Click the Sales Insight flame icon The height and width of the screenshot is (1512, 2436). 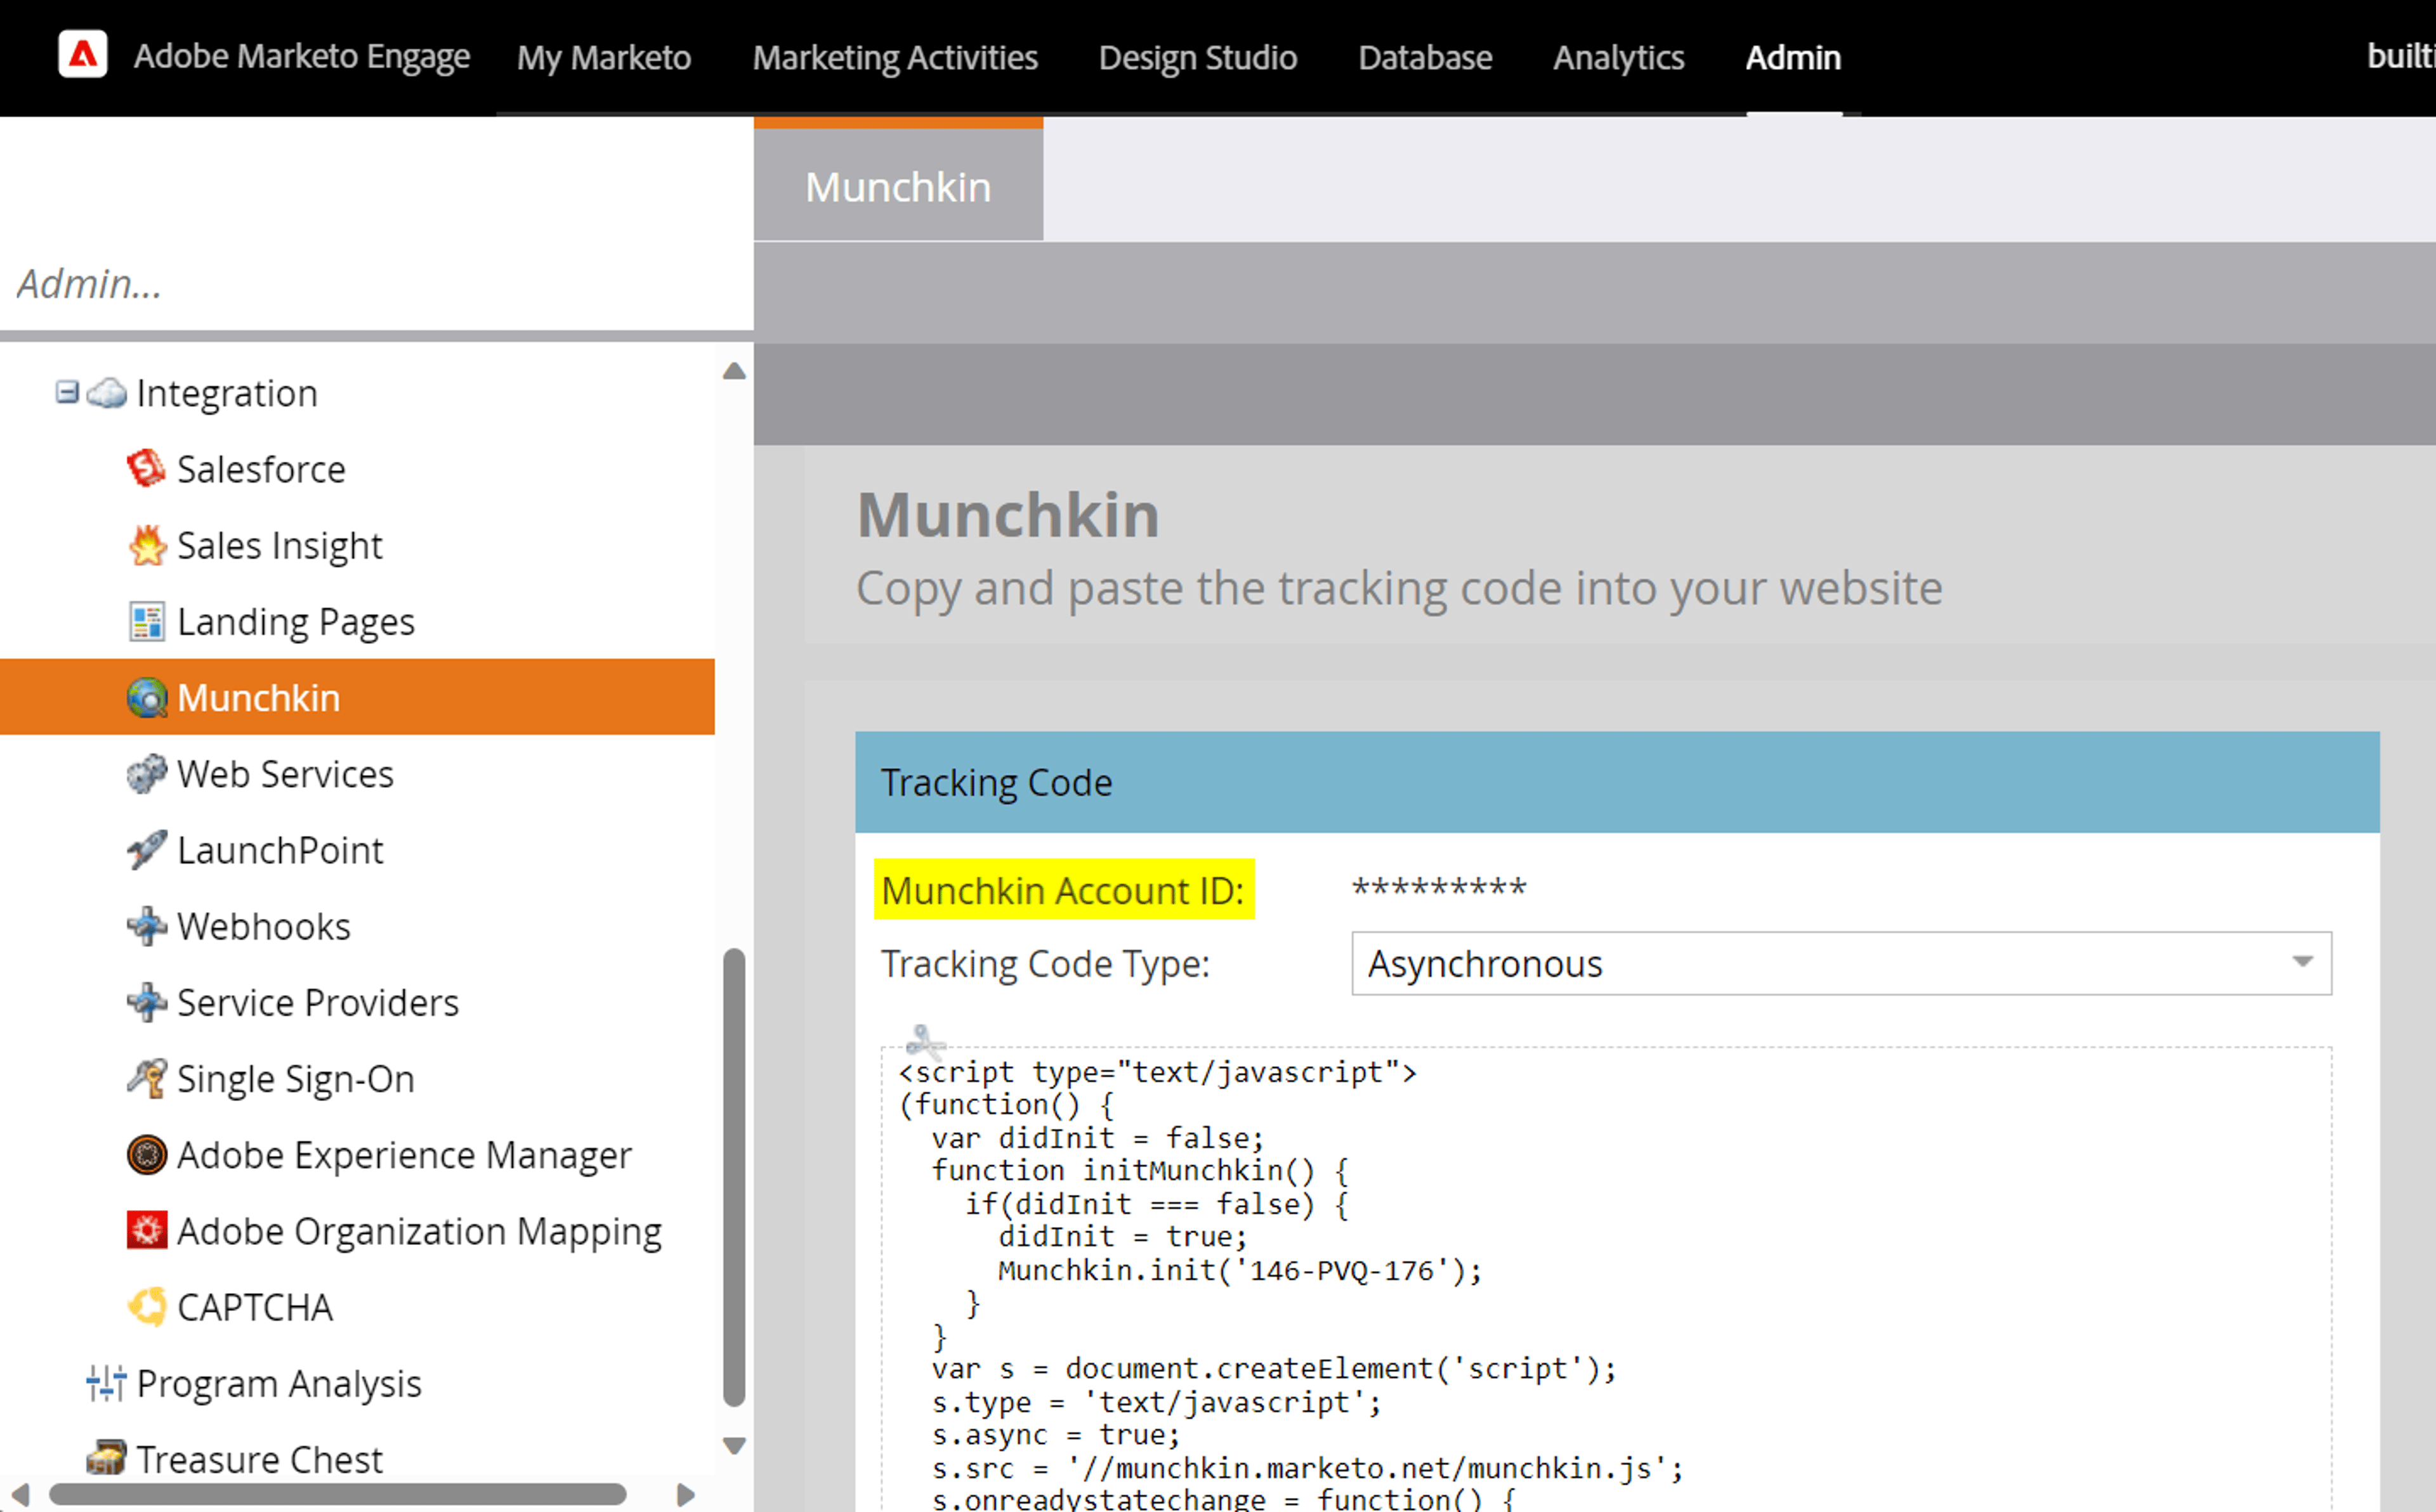coord(147,545)
